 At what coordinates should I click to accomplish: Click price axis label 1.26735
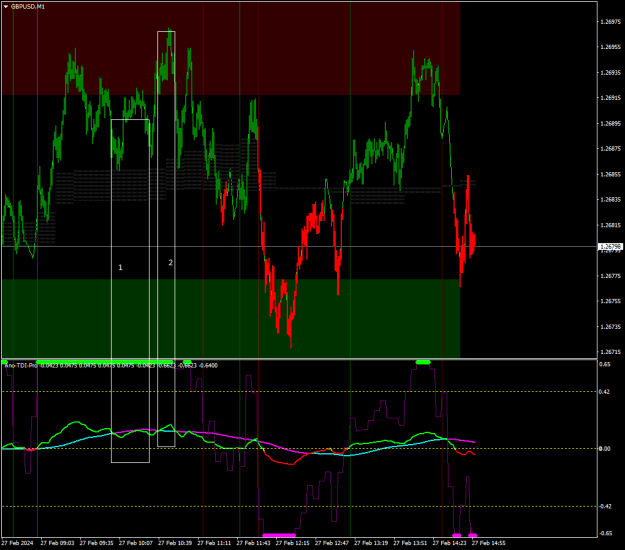tap(610, 327)
